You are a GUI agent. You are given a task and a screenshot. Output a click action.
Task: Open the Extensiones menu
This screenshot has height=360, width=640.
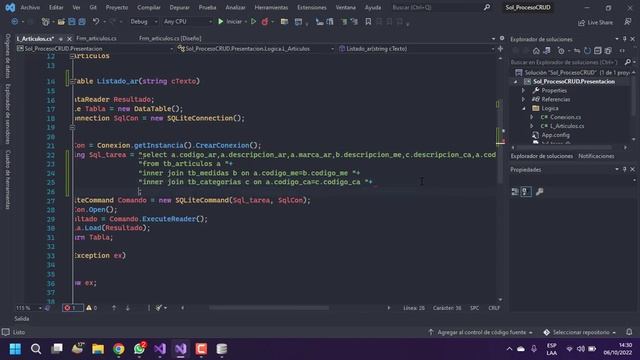point(312,7)
